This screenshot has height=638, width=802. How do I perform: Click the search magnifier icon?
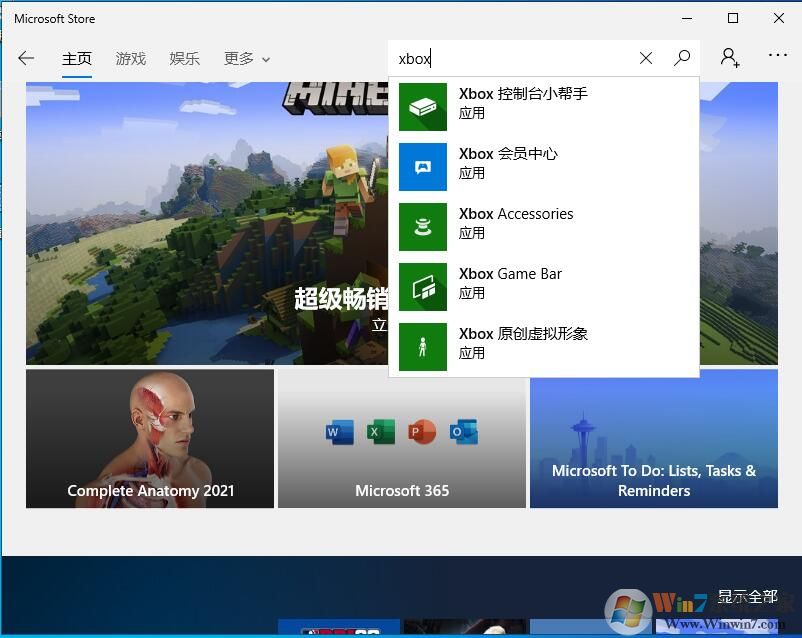pos(682,58)
